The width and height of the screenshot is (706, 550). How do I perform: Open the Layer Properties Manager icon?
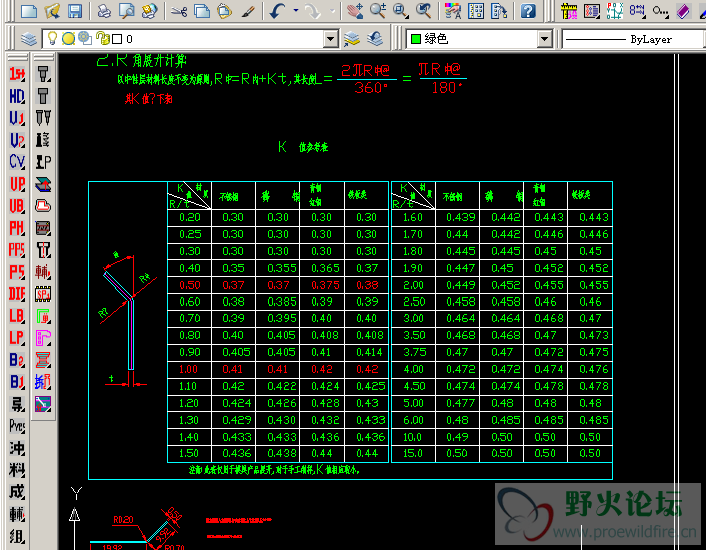click(x=29, y=39)
